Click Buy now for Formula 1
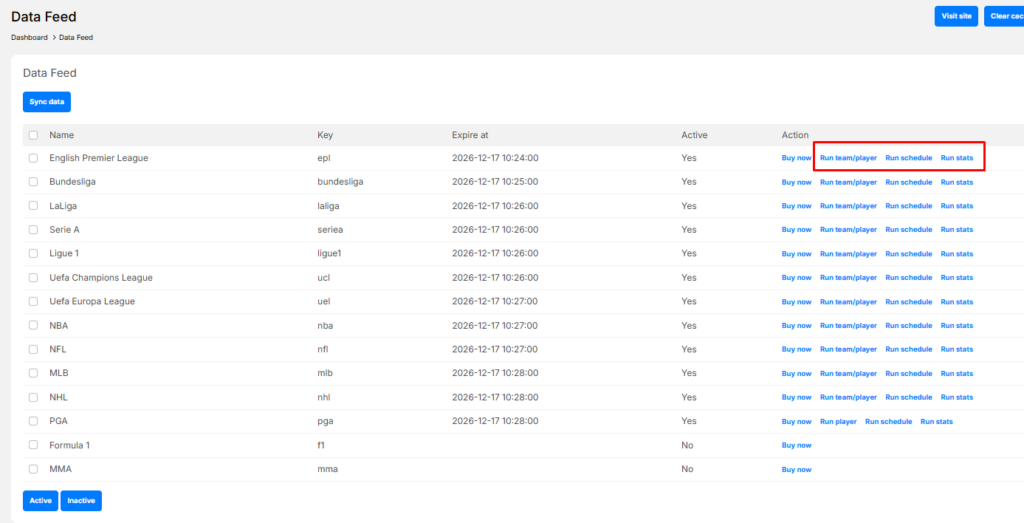This screenshot has width=1024, height=523. pos(796,445)
